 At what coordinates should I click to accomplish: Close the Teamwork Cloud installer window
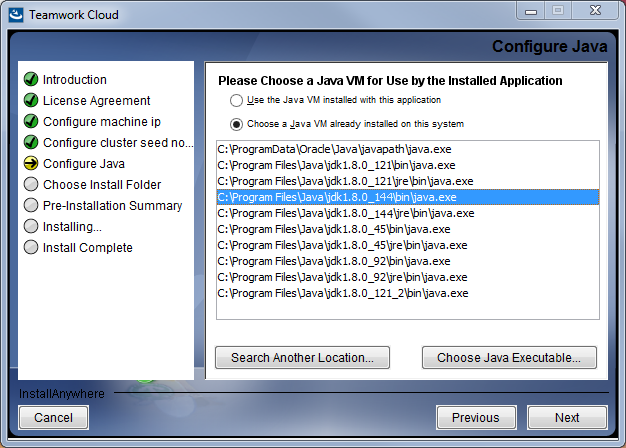(595, 11)
